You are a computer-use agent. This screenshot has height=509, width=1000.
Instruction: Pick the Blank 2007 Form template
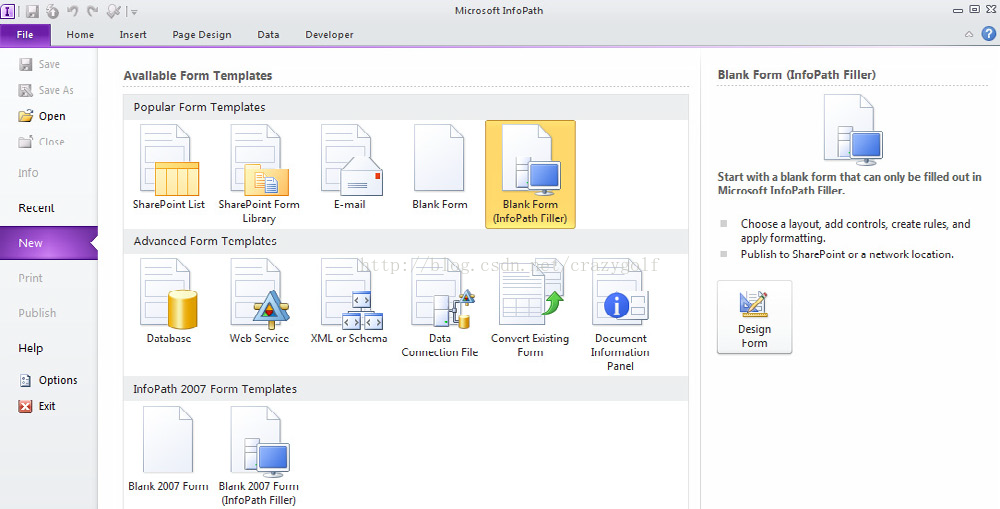click(168, 449)
